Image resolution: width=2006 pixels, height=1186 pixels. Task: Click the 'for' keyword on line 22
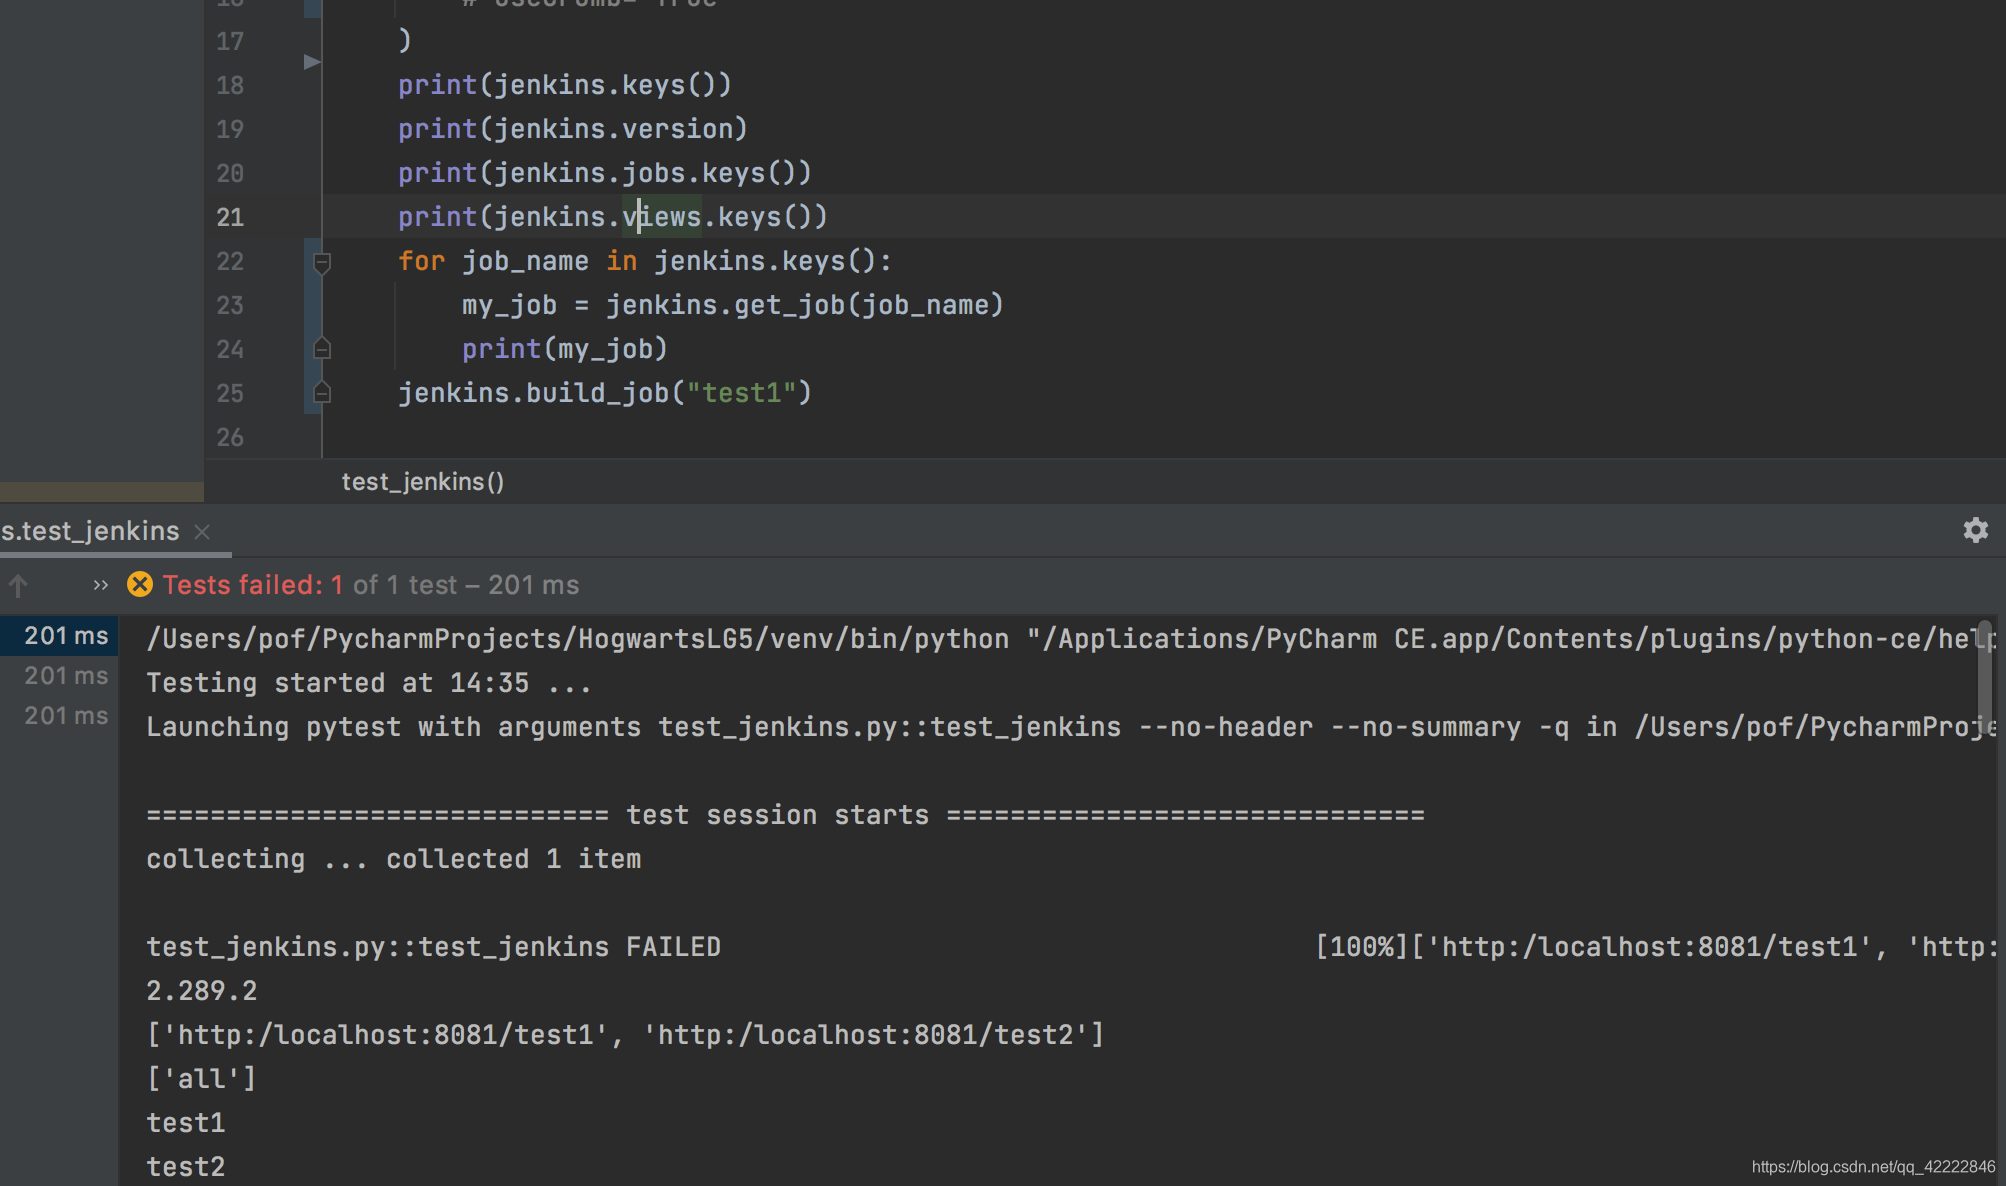click(x=421, y=261)
